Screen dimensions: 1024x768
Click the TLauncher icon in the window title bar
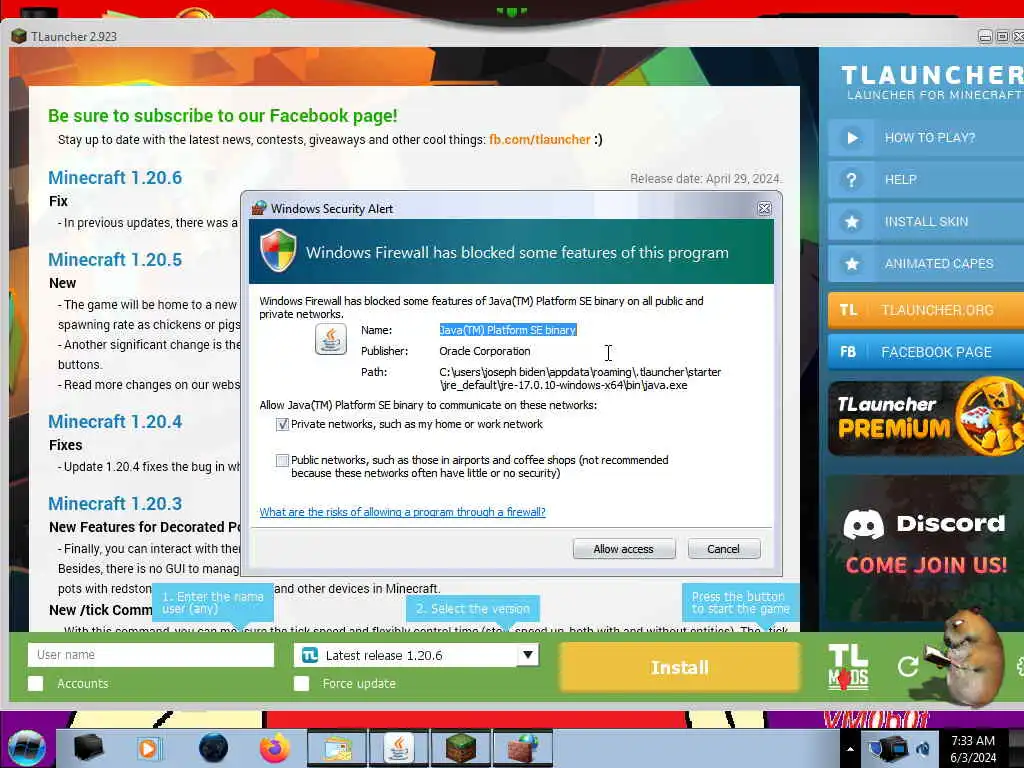coord(19,37)
